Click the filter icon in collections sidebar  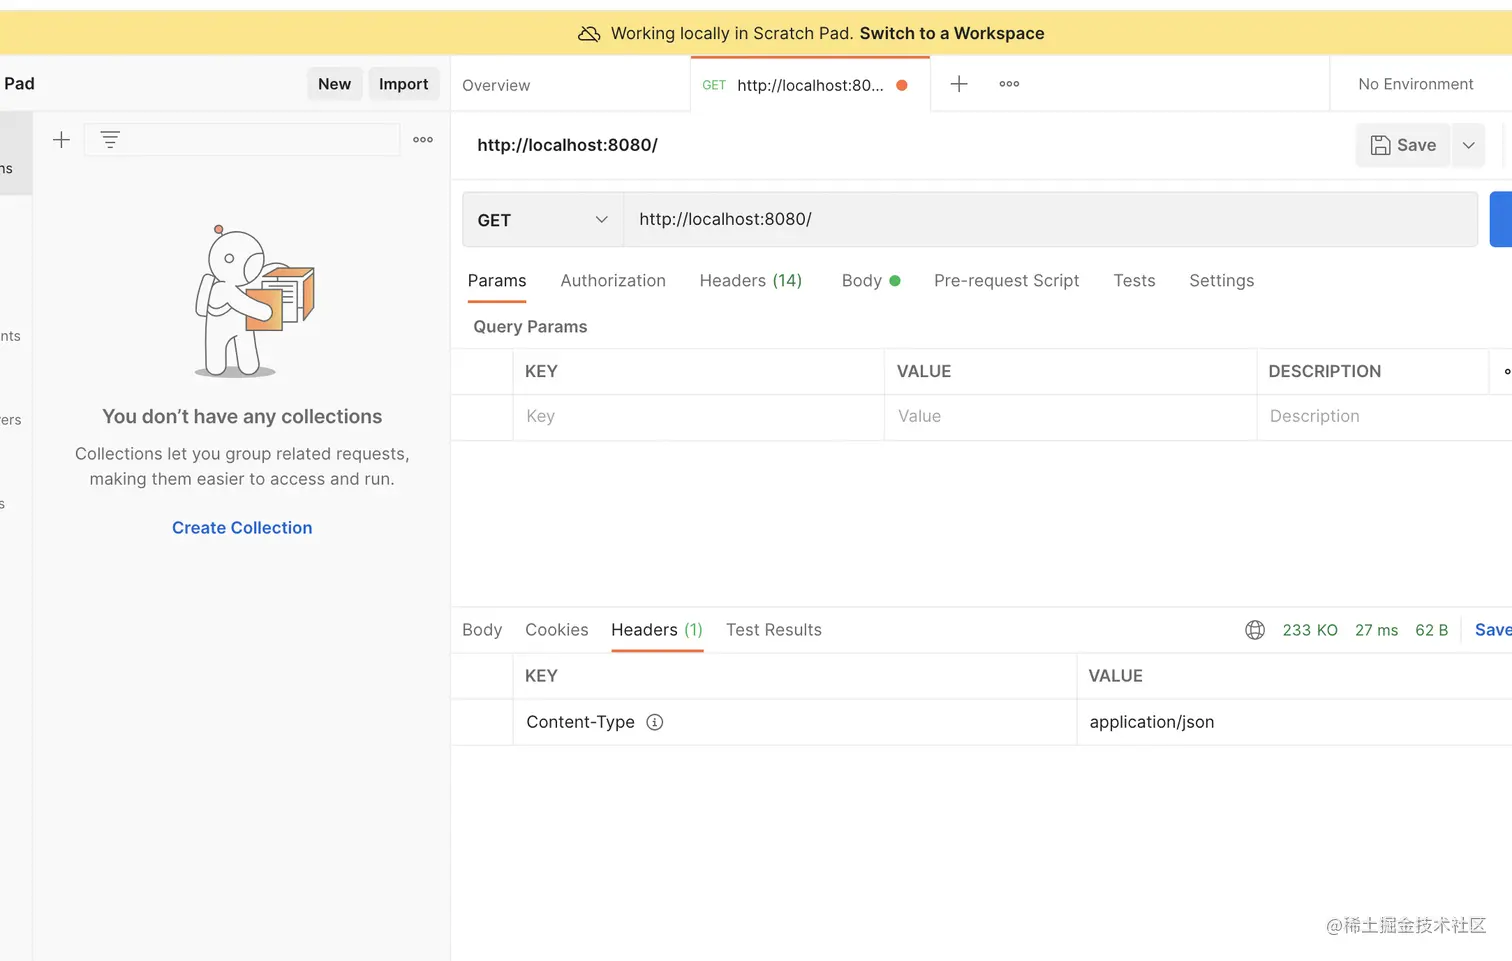tap(110, 140)
